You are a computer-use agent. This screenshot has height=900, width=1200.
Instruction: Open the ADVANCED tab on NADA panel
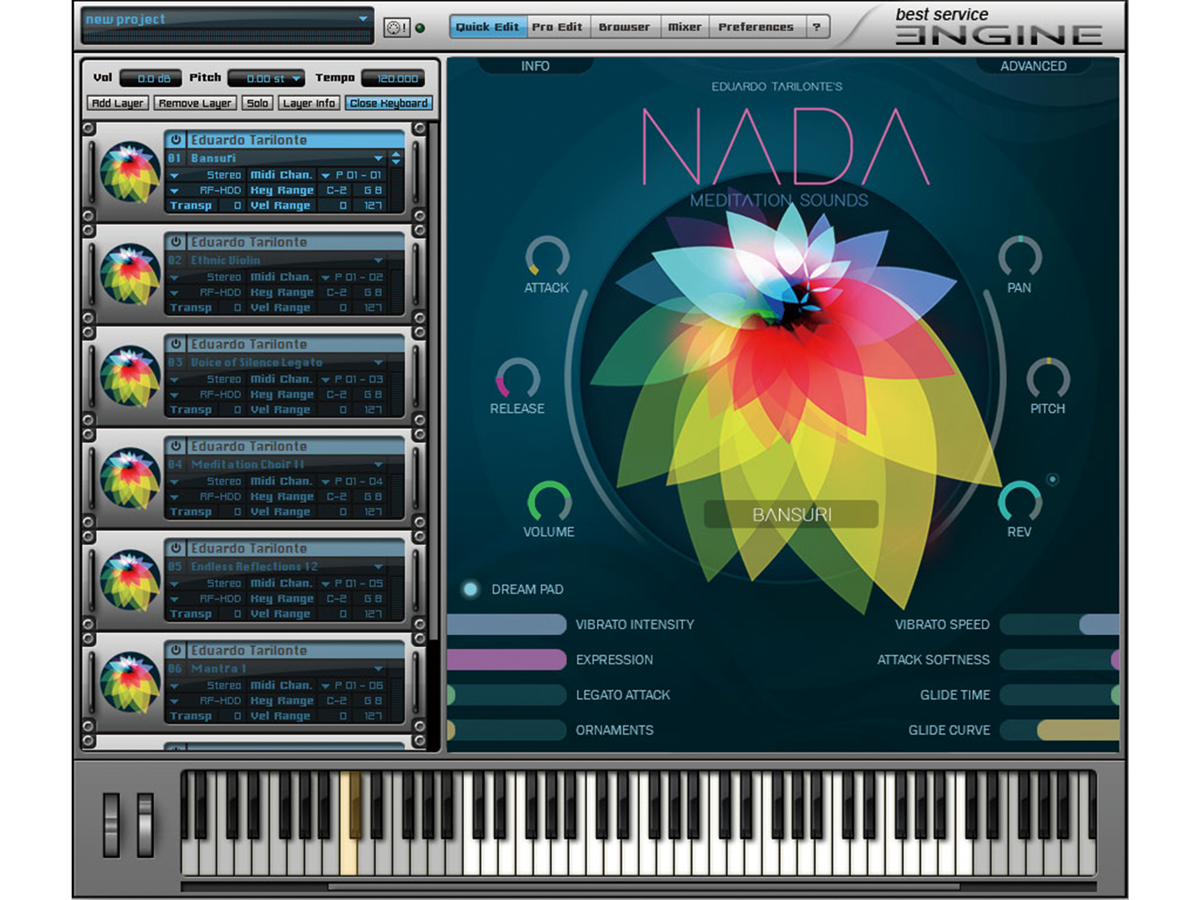[x=1034, y=66]
